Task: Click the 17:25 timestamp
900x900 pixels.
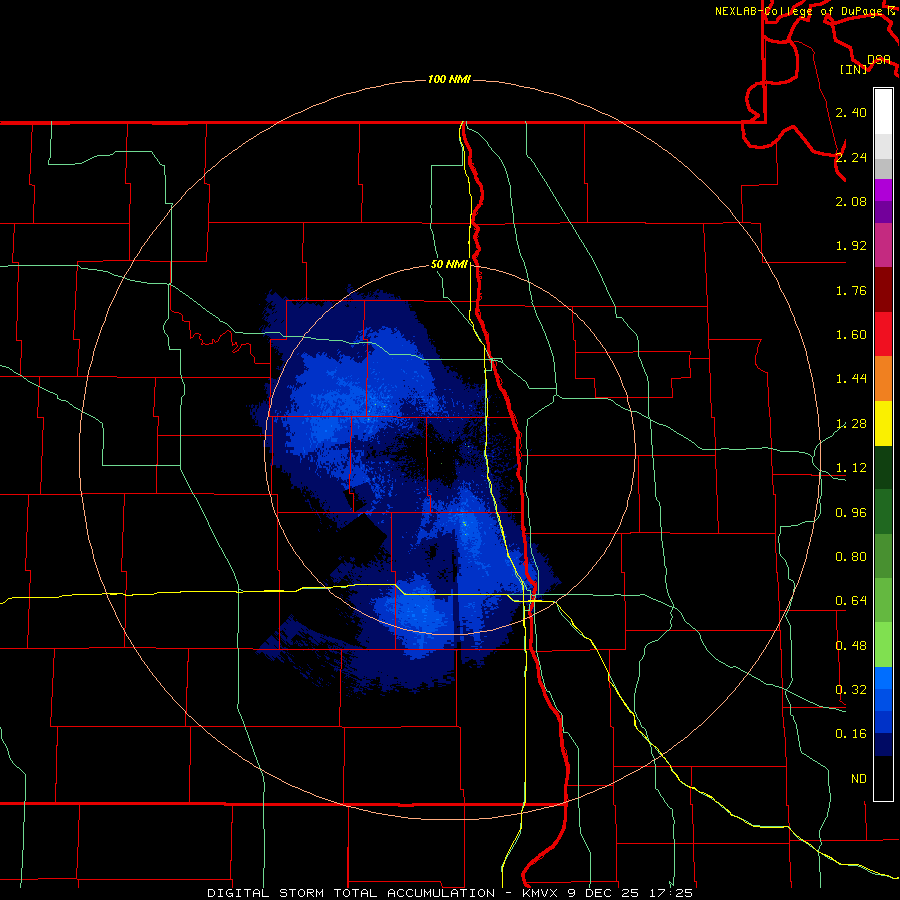Action: 670,893
